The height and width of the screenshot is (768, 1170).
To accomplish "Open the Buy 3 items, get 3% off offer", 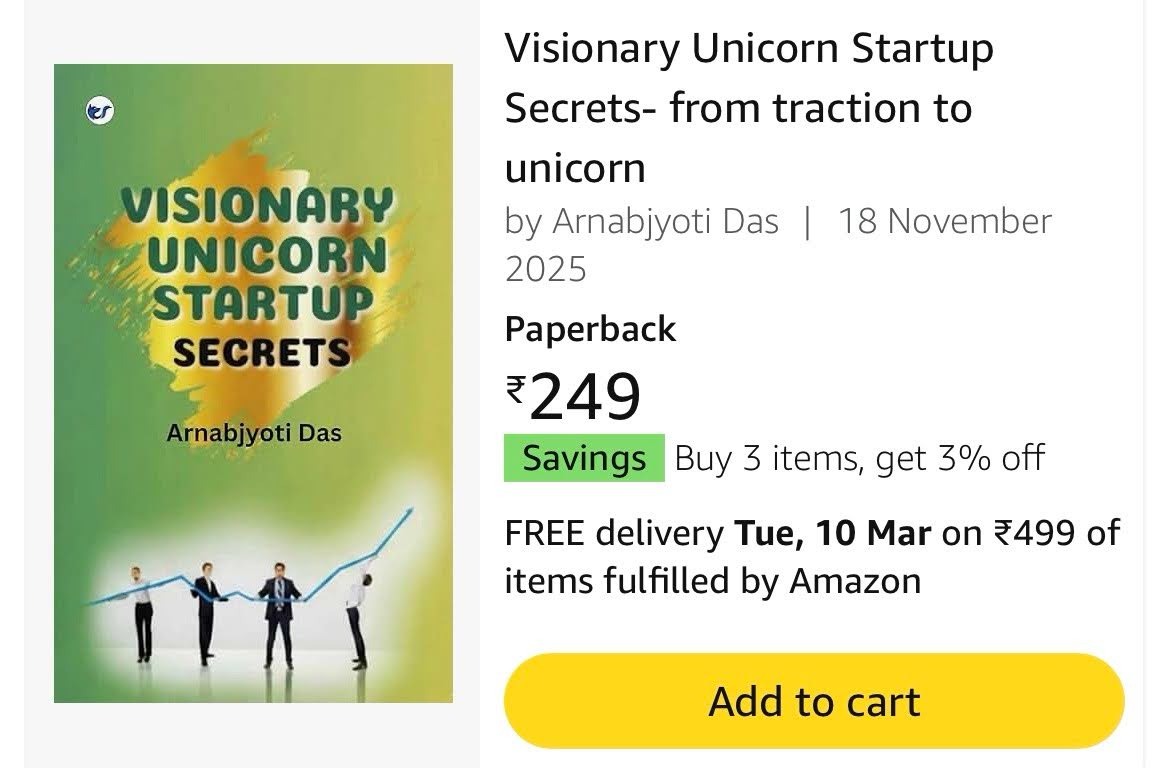I will click(859, 458).
